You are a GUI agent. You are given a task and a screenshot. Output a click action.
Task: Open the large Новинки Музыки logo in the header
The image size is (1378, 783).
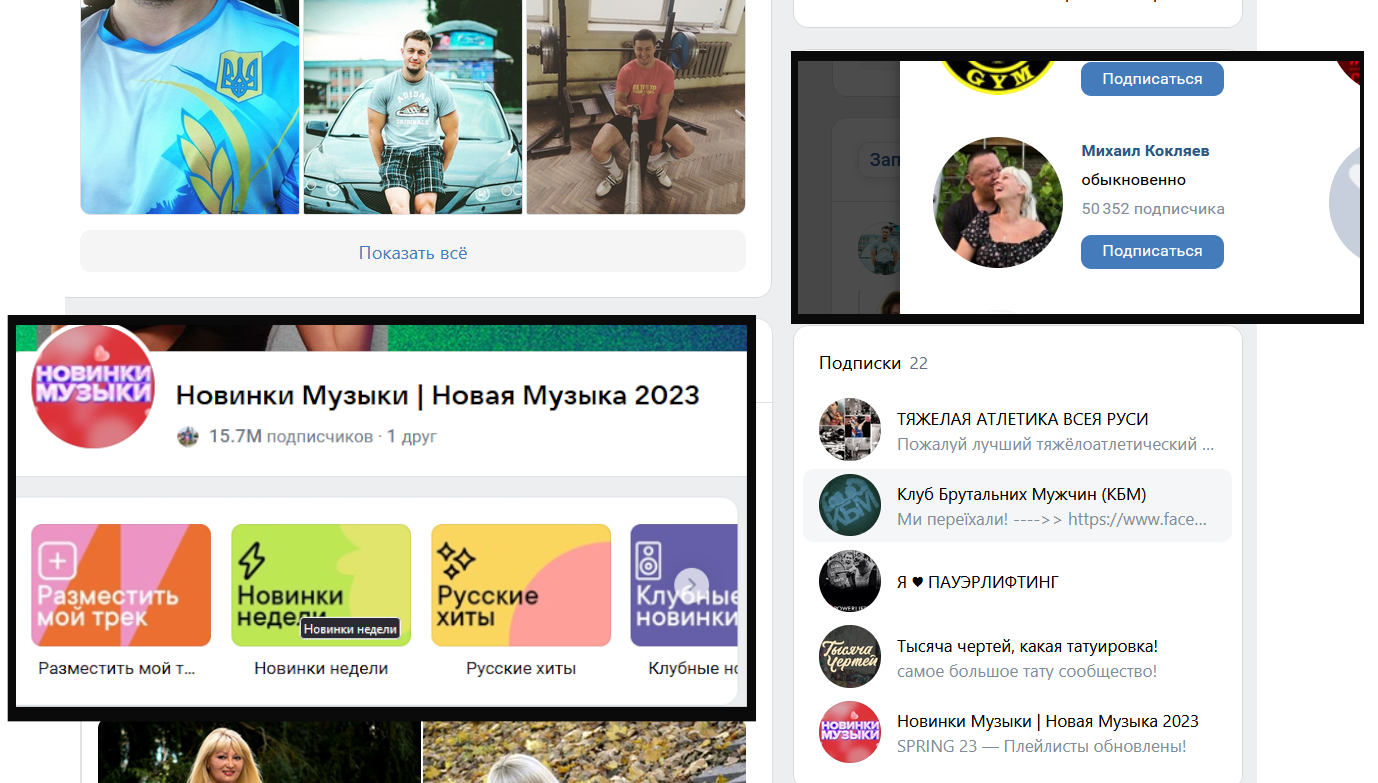(93, 387)
